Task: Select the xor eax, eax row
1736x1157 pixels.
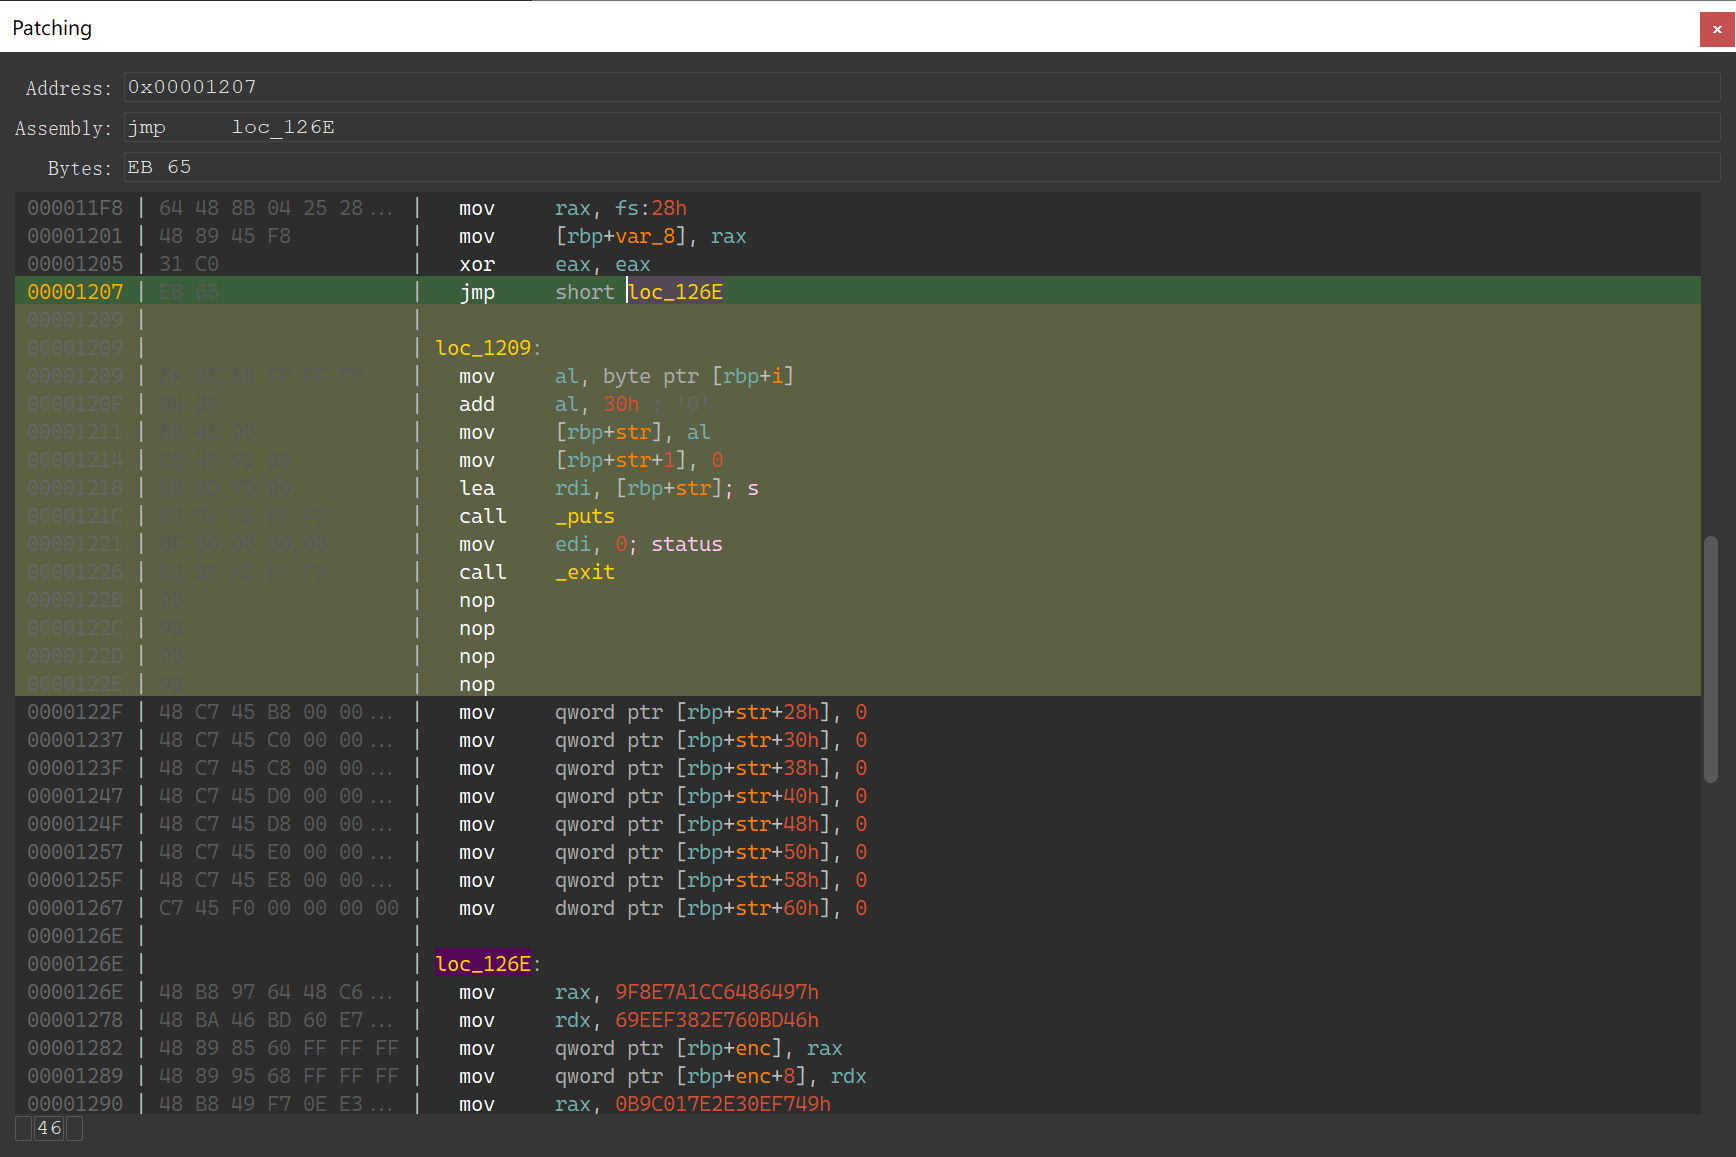Action: (x=857, y=264)
